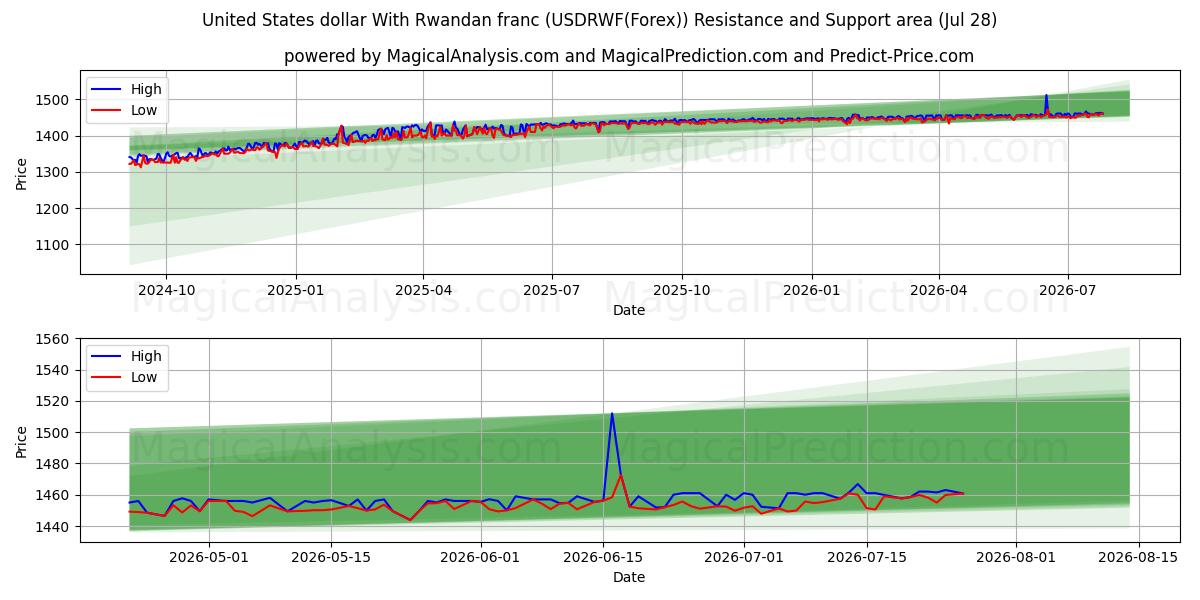
Task: Click the 2026-06-01 date tick label
Action: tap(481, 558)
